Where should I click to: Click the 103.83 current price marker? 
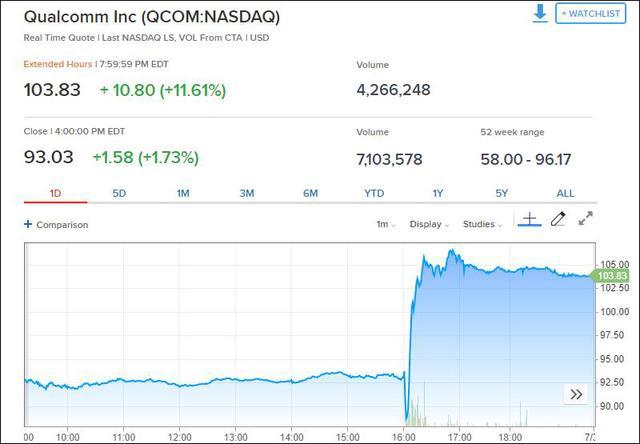point(610,275)
